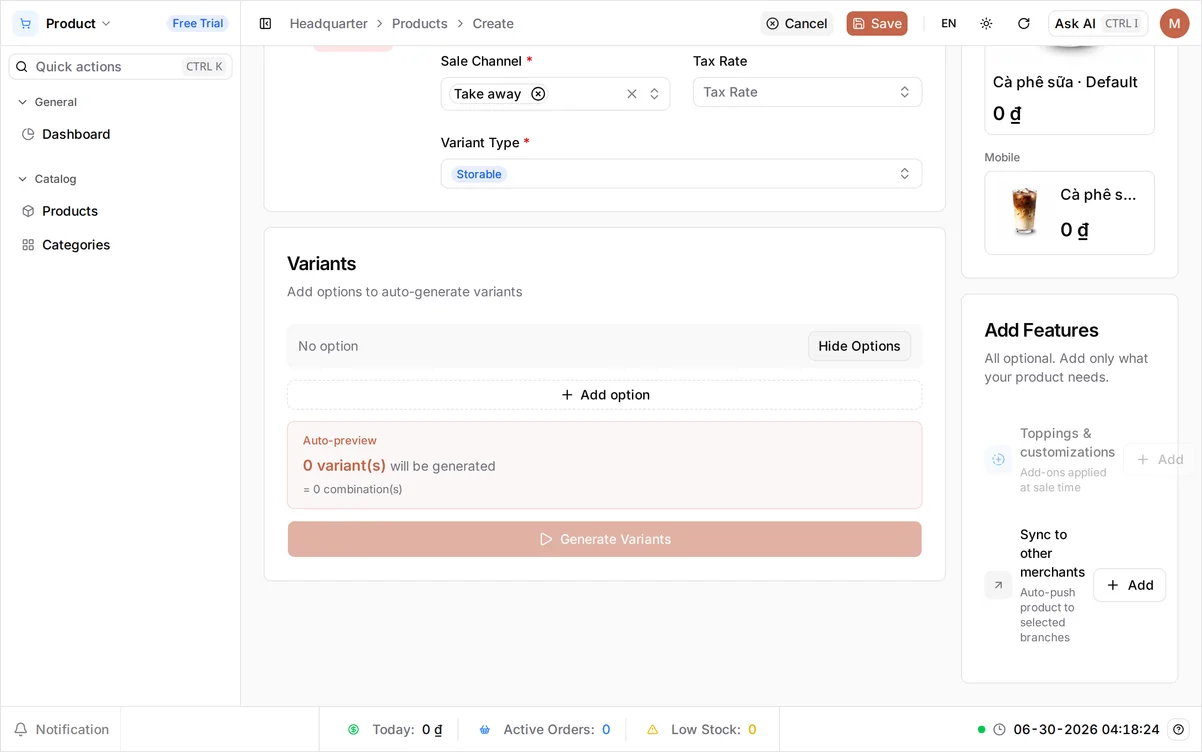The width and height of the screenshot is (1202, 752).
Task: Expand the Sale Channel dropdown arrows
Action: [654, 94]
